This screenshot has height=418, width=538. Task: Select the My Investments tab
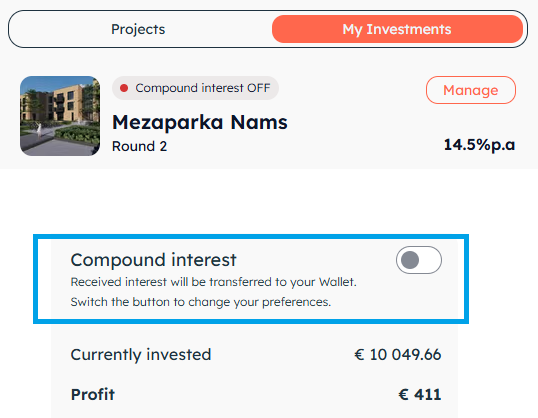(397, 29)
